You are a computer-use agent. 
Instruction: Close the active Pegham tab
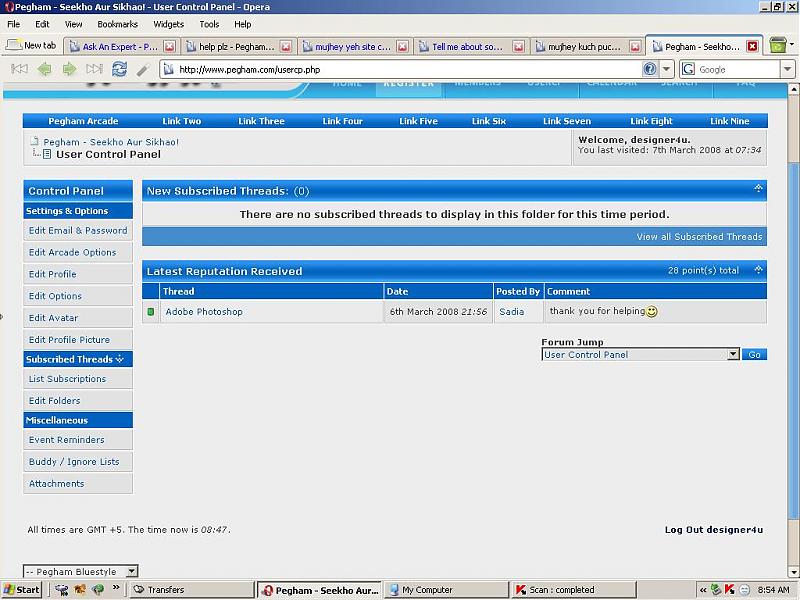[x=752, y=46]
